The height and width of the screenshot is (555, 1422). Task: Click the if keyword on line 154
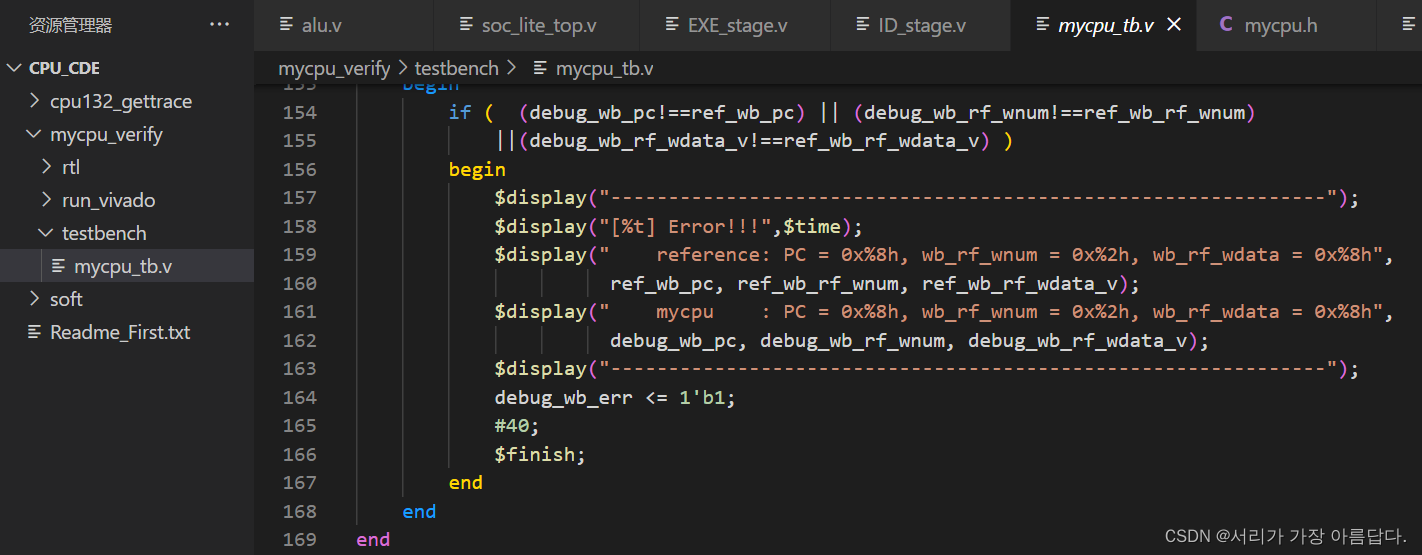pos(459,112)
